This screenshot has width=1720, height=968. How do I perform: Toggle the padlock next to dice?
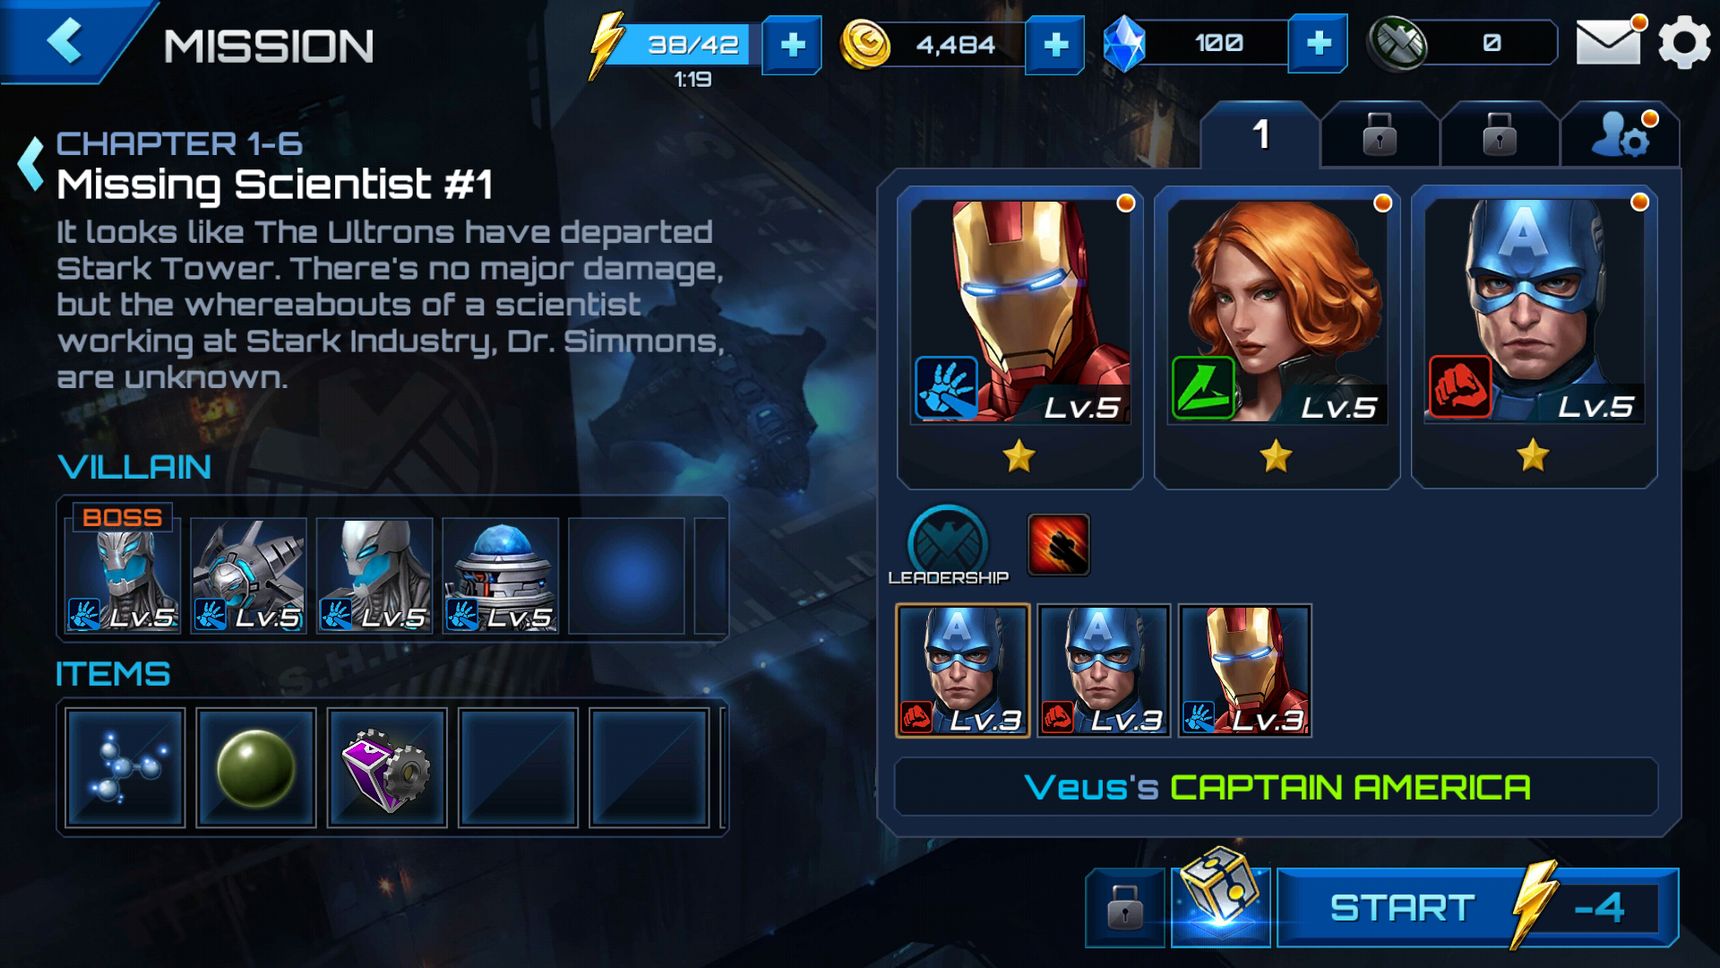click(1126, 908)
